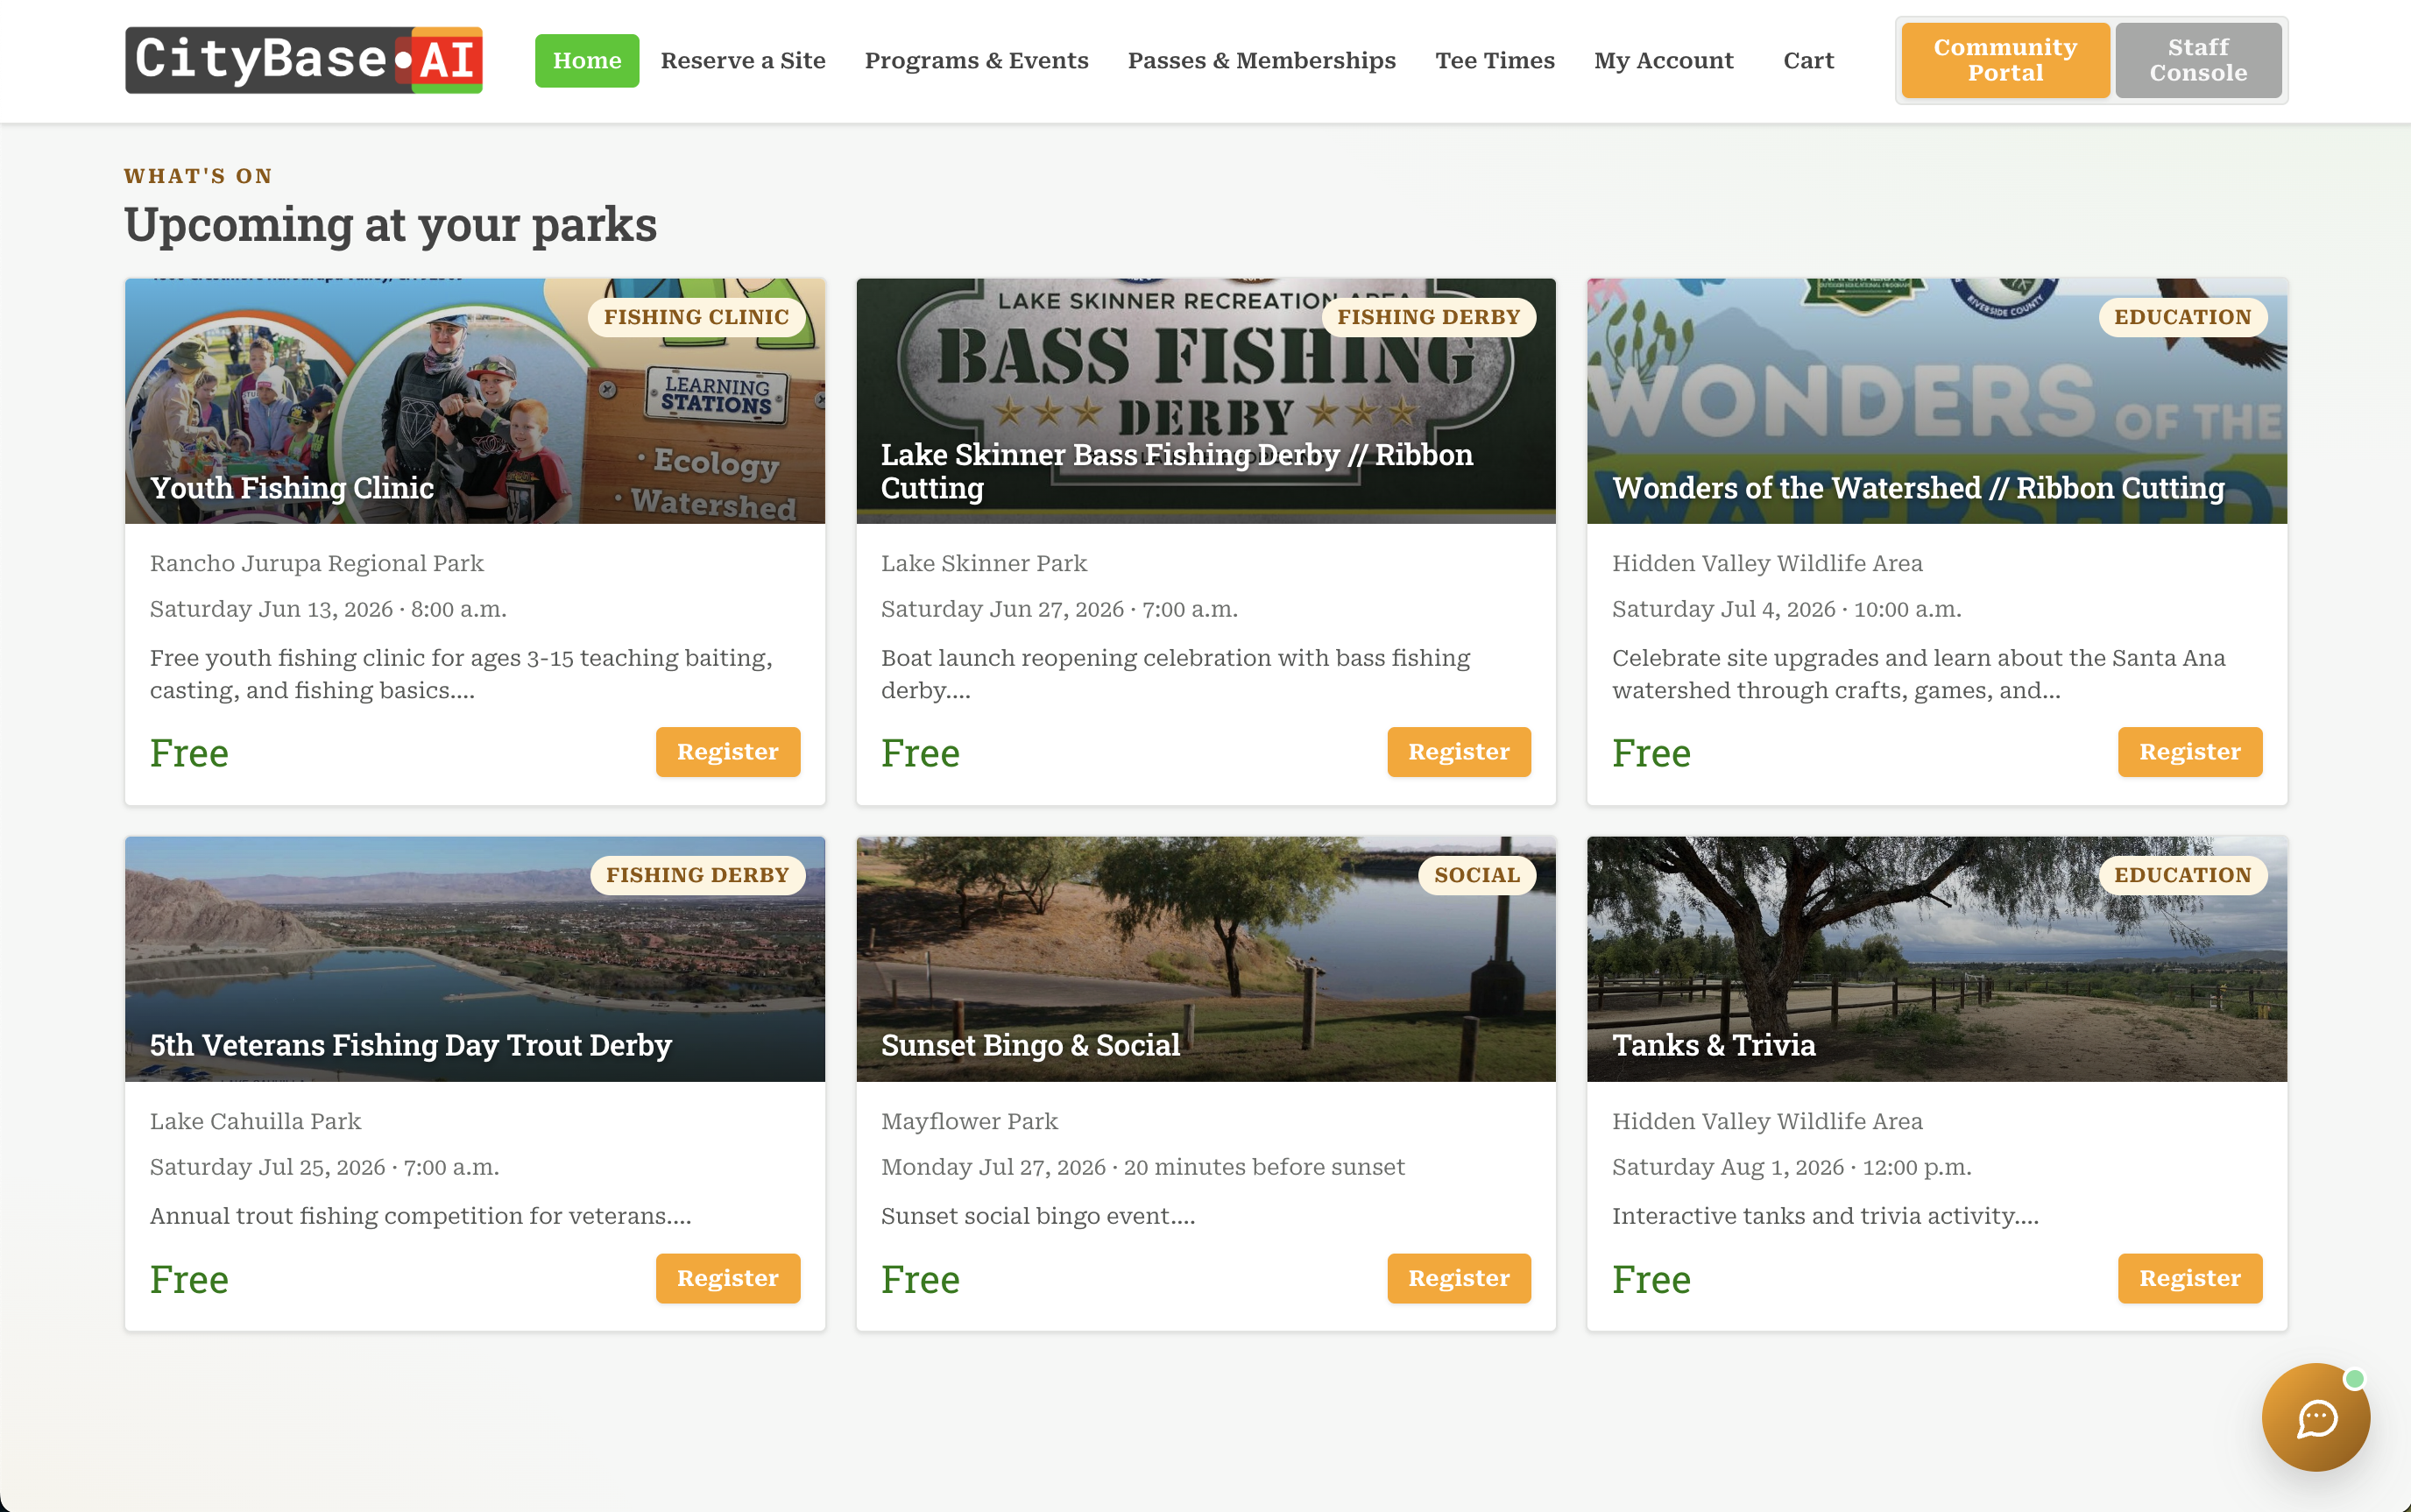Click Free price on Youth Fishing Clinic
This screenshot has height=1512, width=2411.
click(x=189, y=753)
